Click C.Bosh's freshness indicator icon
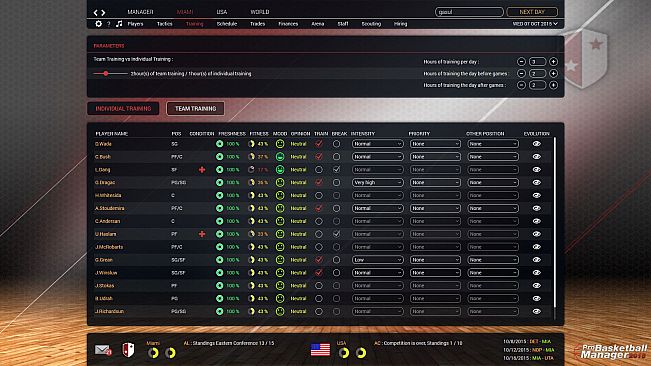 pos(220,157)
